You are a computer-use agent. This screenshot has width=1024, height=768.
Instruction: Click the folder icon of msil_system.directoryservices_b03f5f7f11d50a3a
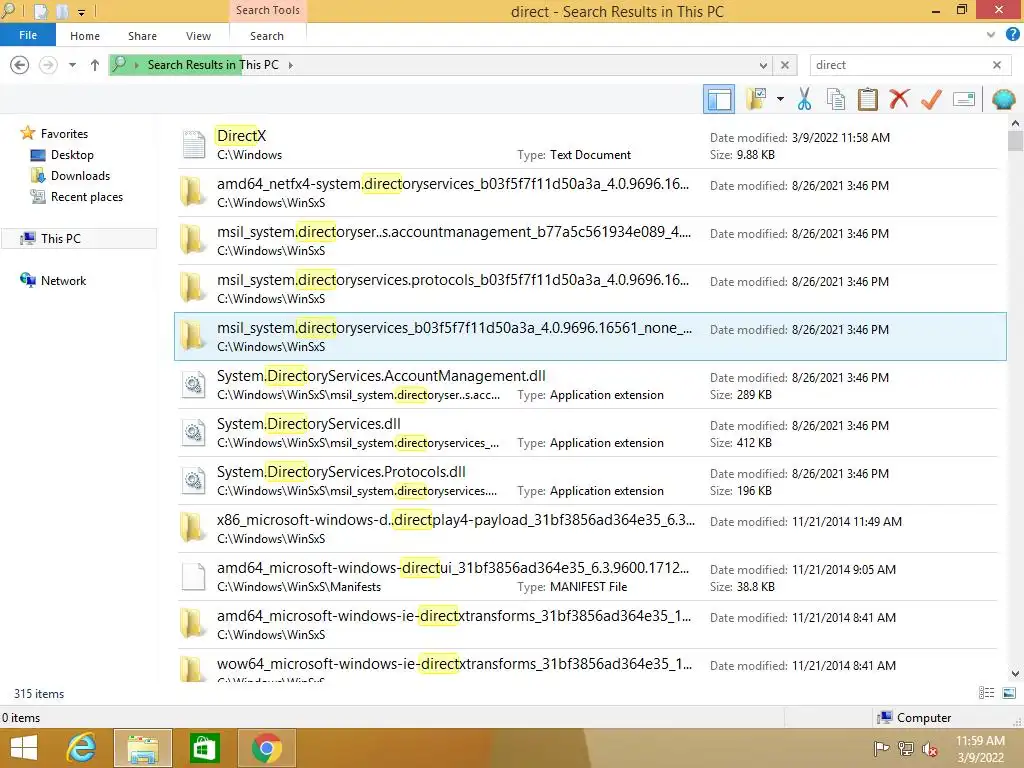pyautogui.click(x=193, y=336)
